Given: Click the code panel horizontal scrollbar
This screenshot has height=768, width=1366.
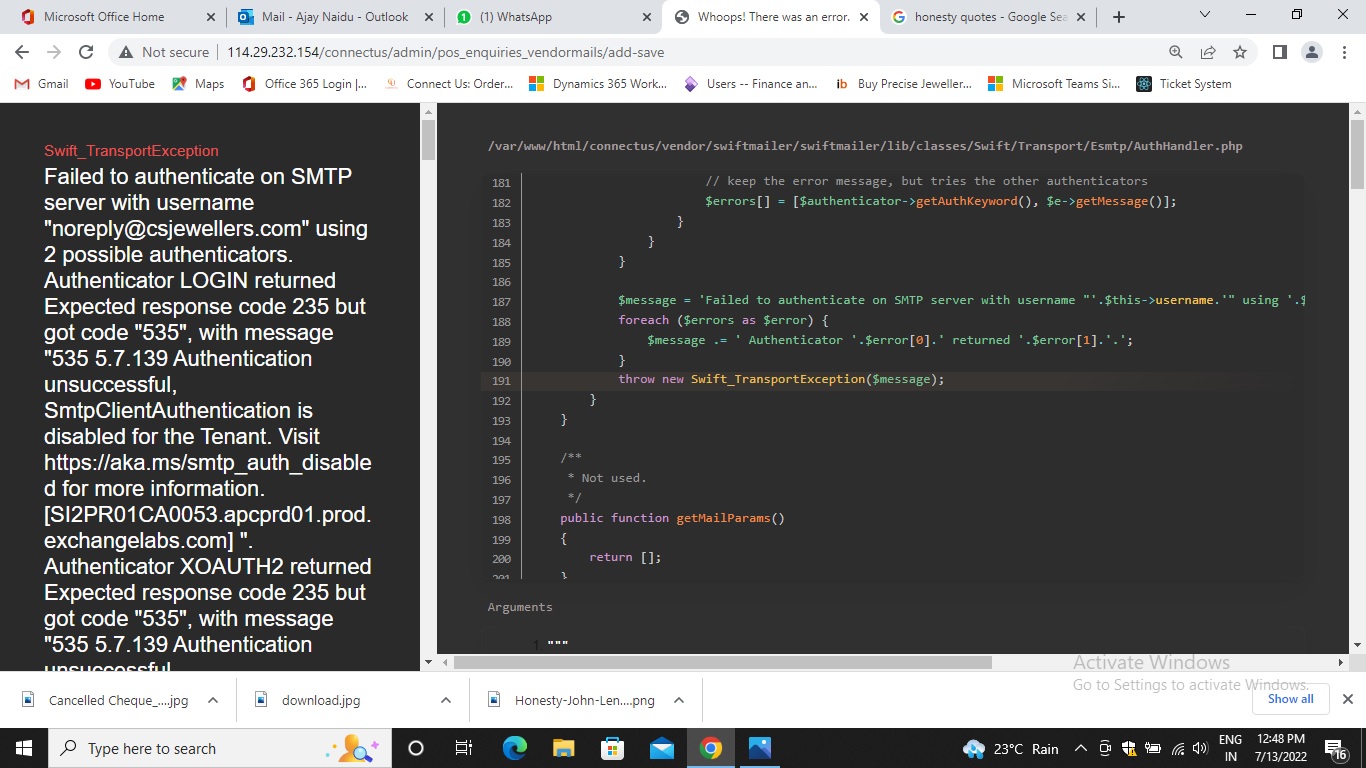Looking at the screenshot, I should pos(722,662).
